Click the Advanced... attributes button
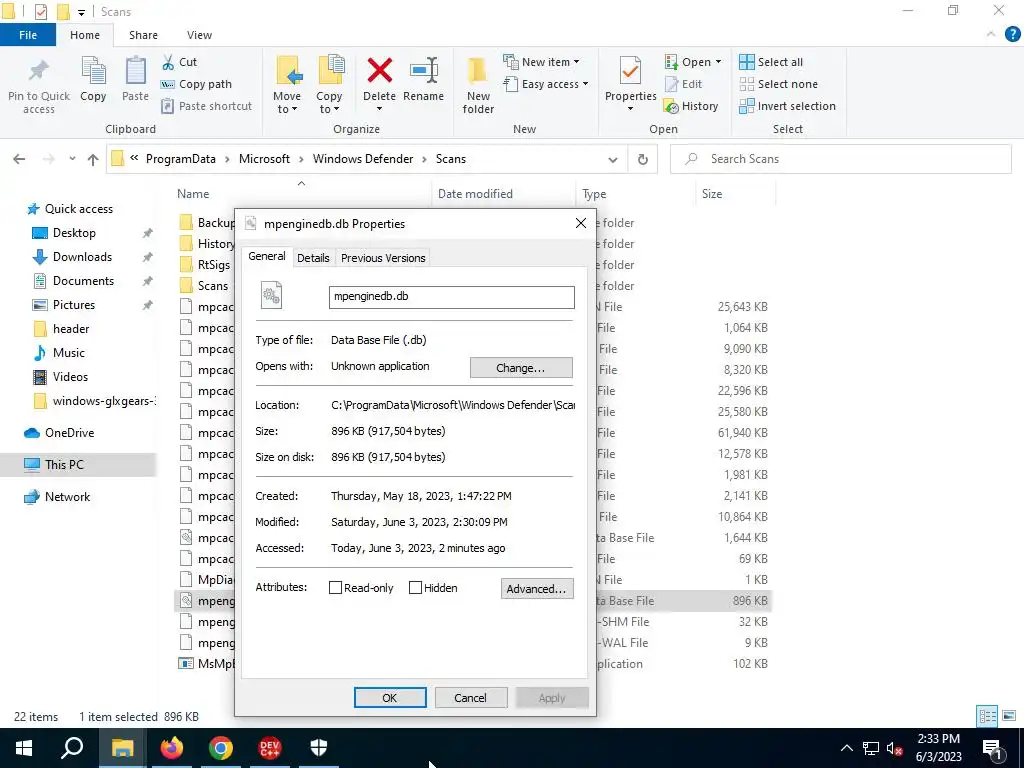 [x=537, y=588]
